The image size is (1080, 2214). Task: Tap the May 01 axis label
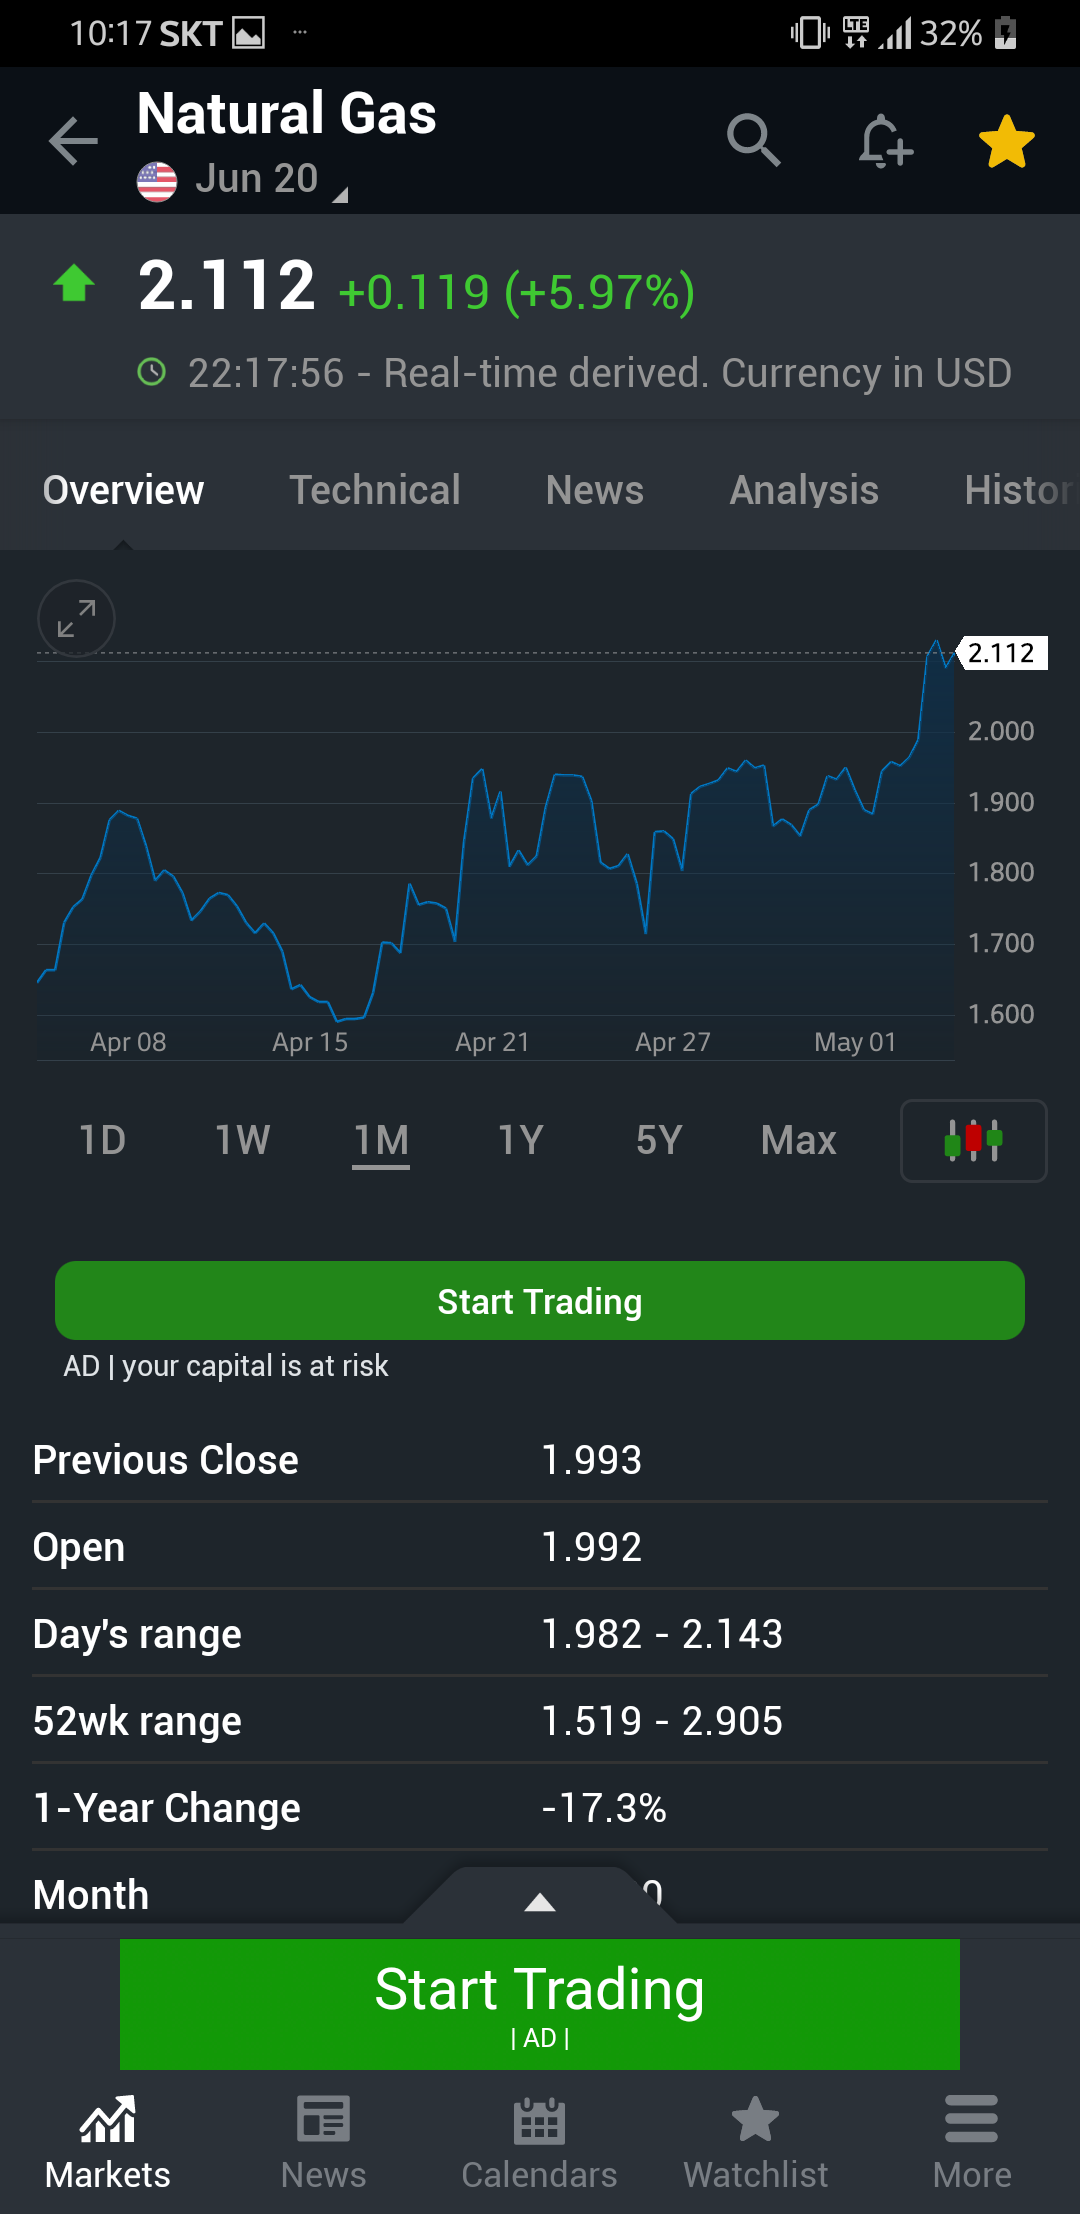point(855,1042)
